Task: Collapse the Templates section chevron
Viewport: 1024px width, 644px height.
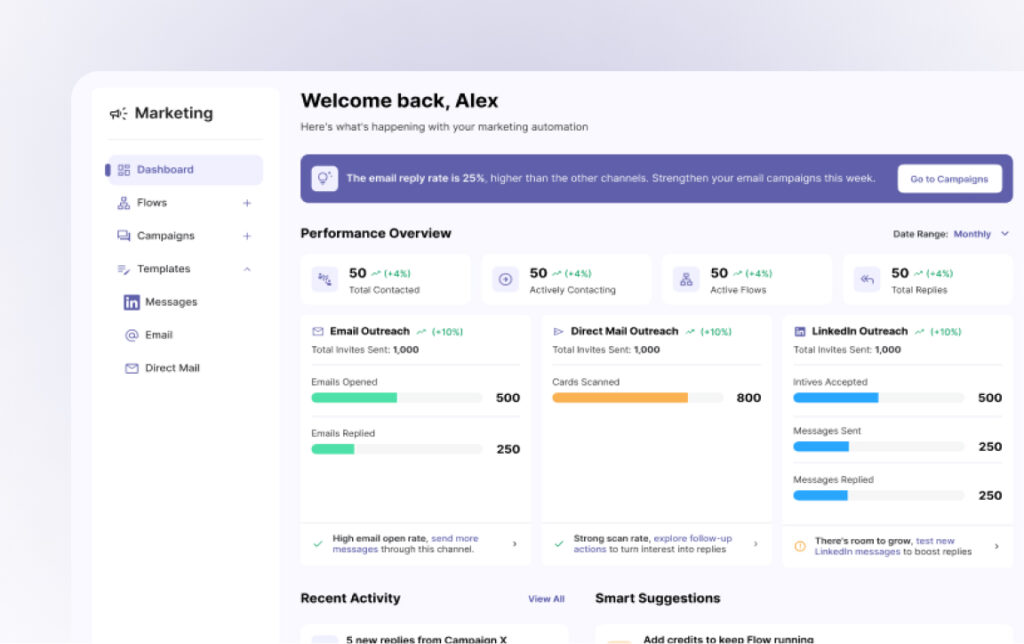Action: tap(247, 269)
